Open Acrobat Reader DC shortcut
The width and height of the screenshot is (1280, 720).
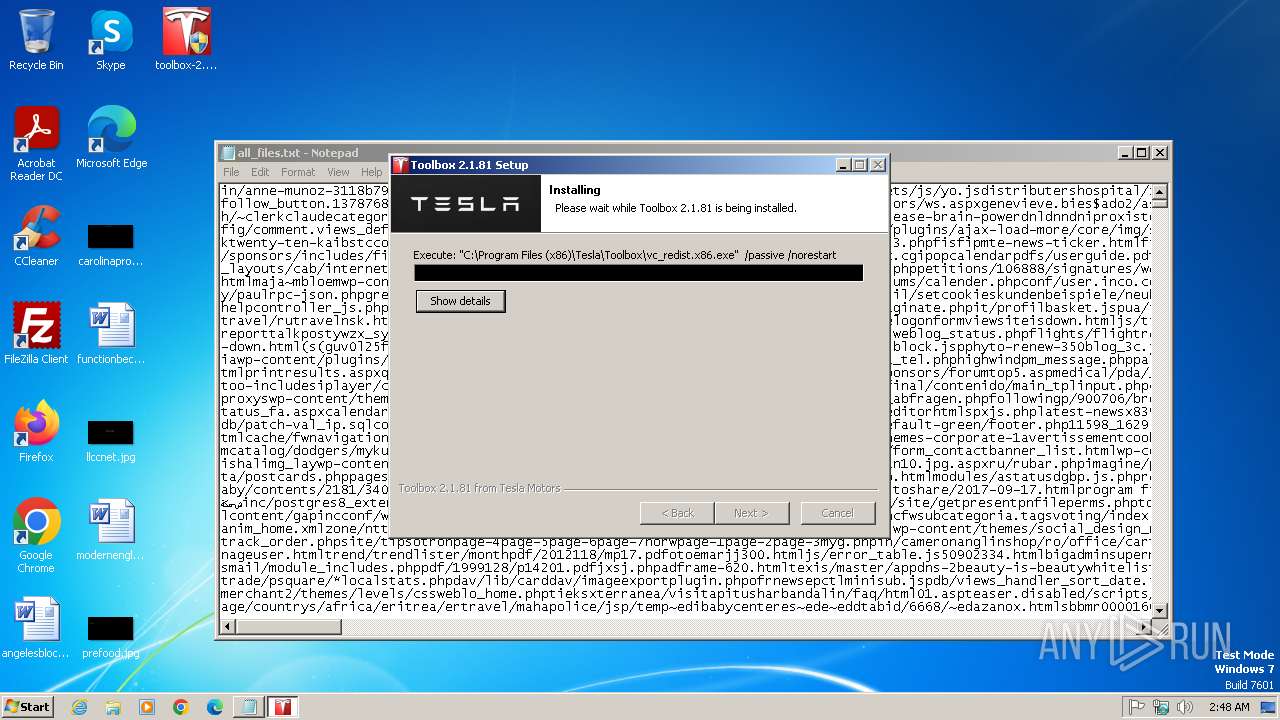coord(36,144)
